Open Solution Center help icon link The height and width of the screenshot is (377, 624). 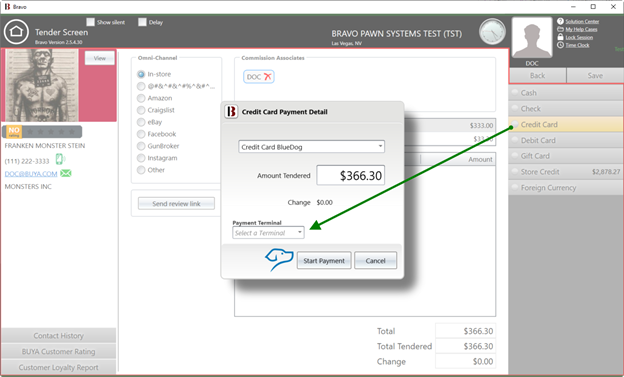tap(560, 21)
